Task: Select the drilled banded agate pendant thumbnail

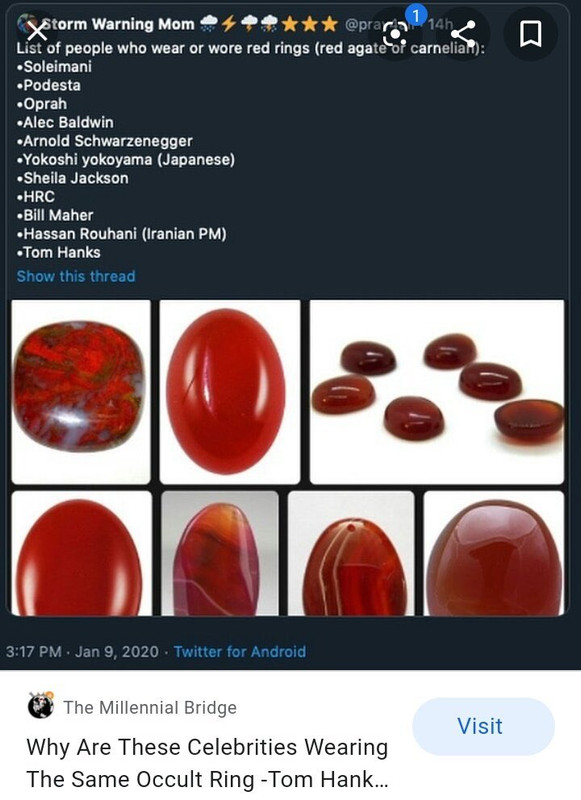Action: point(351,553)
